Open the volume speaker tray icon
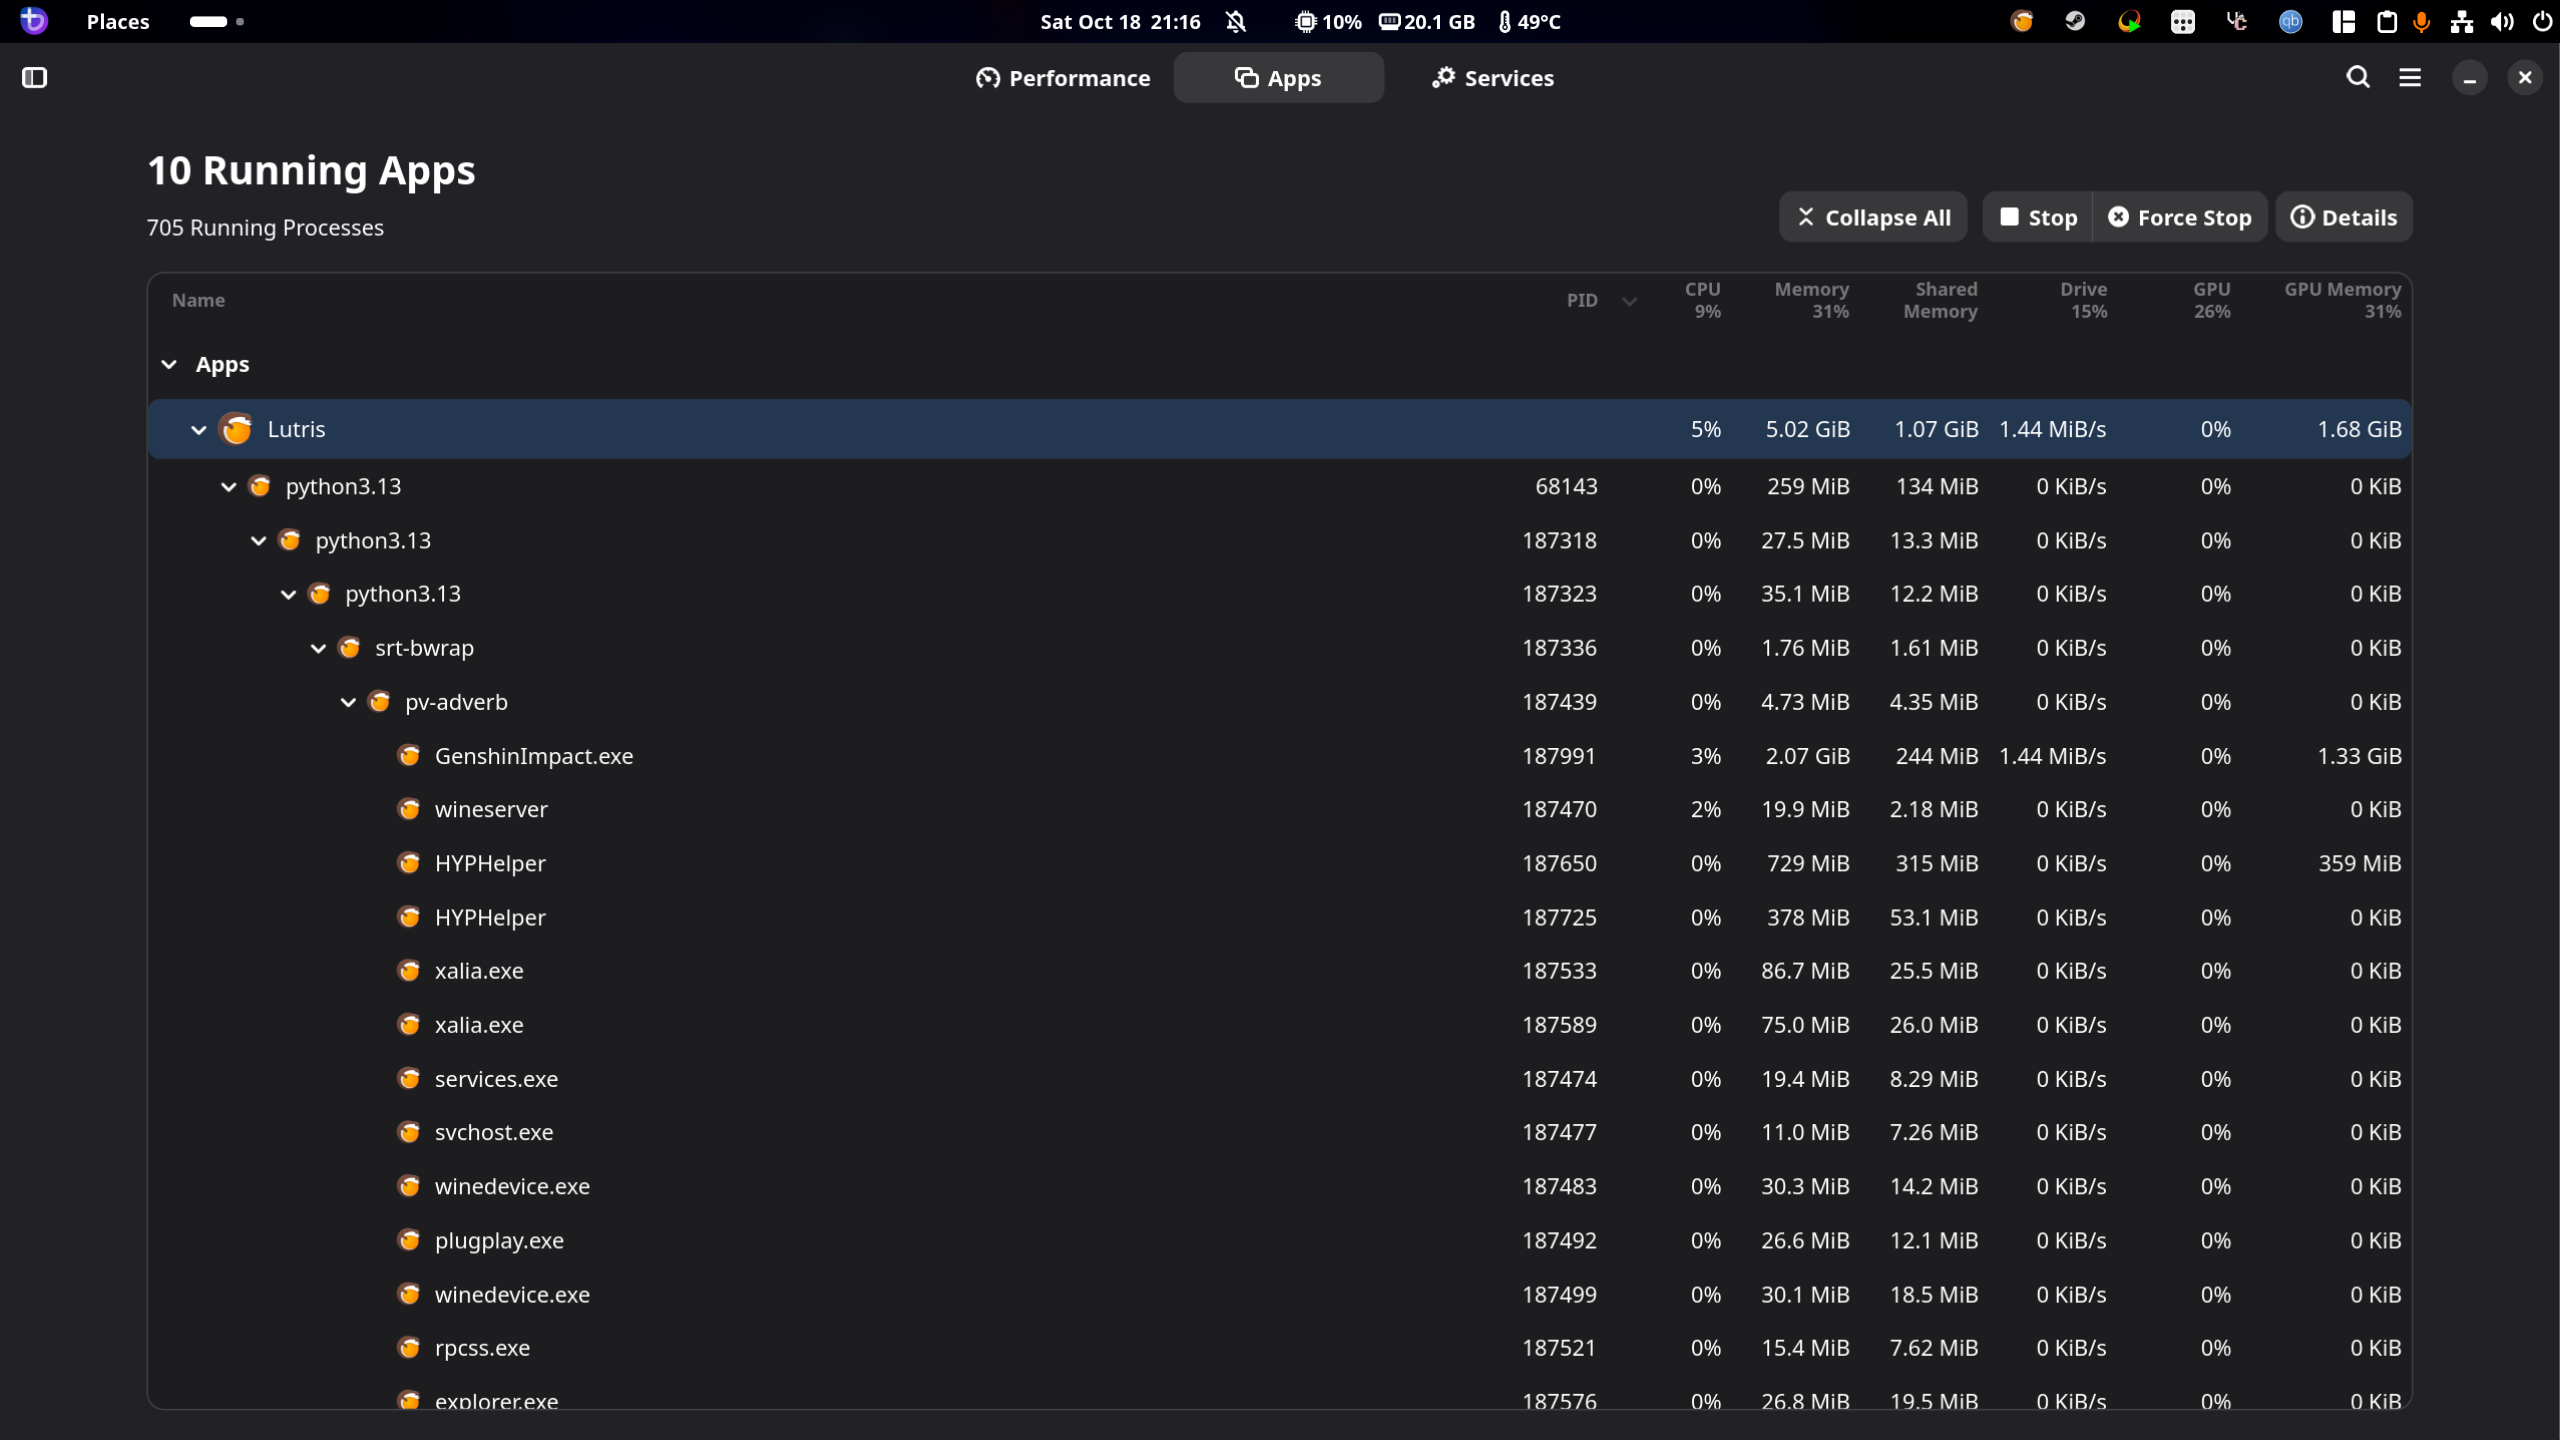 point(2502,21)
